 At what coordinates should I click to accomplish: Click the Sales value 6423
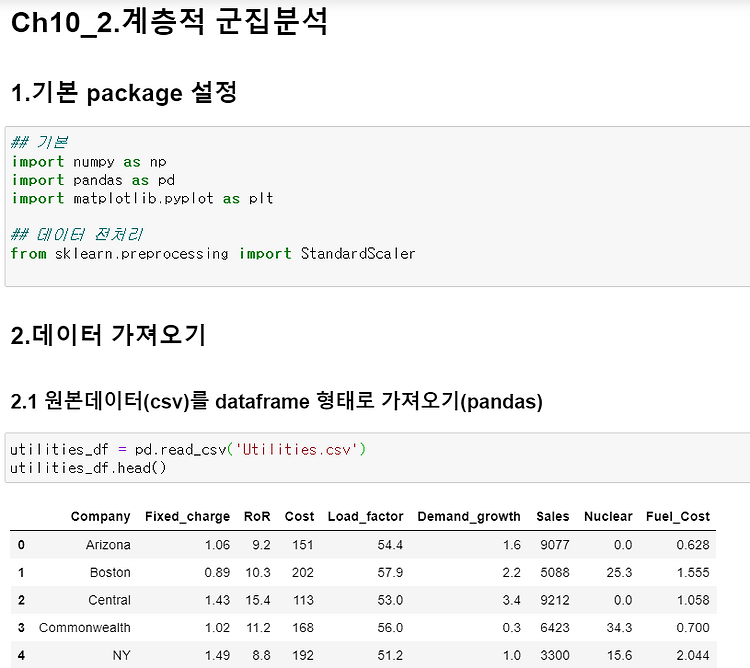(x=555, y=627)
